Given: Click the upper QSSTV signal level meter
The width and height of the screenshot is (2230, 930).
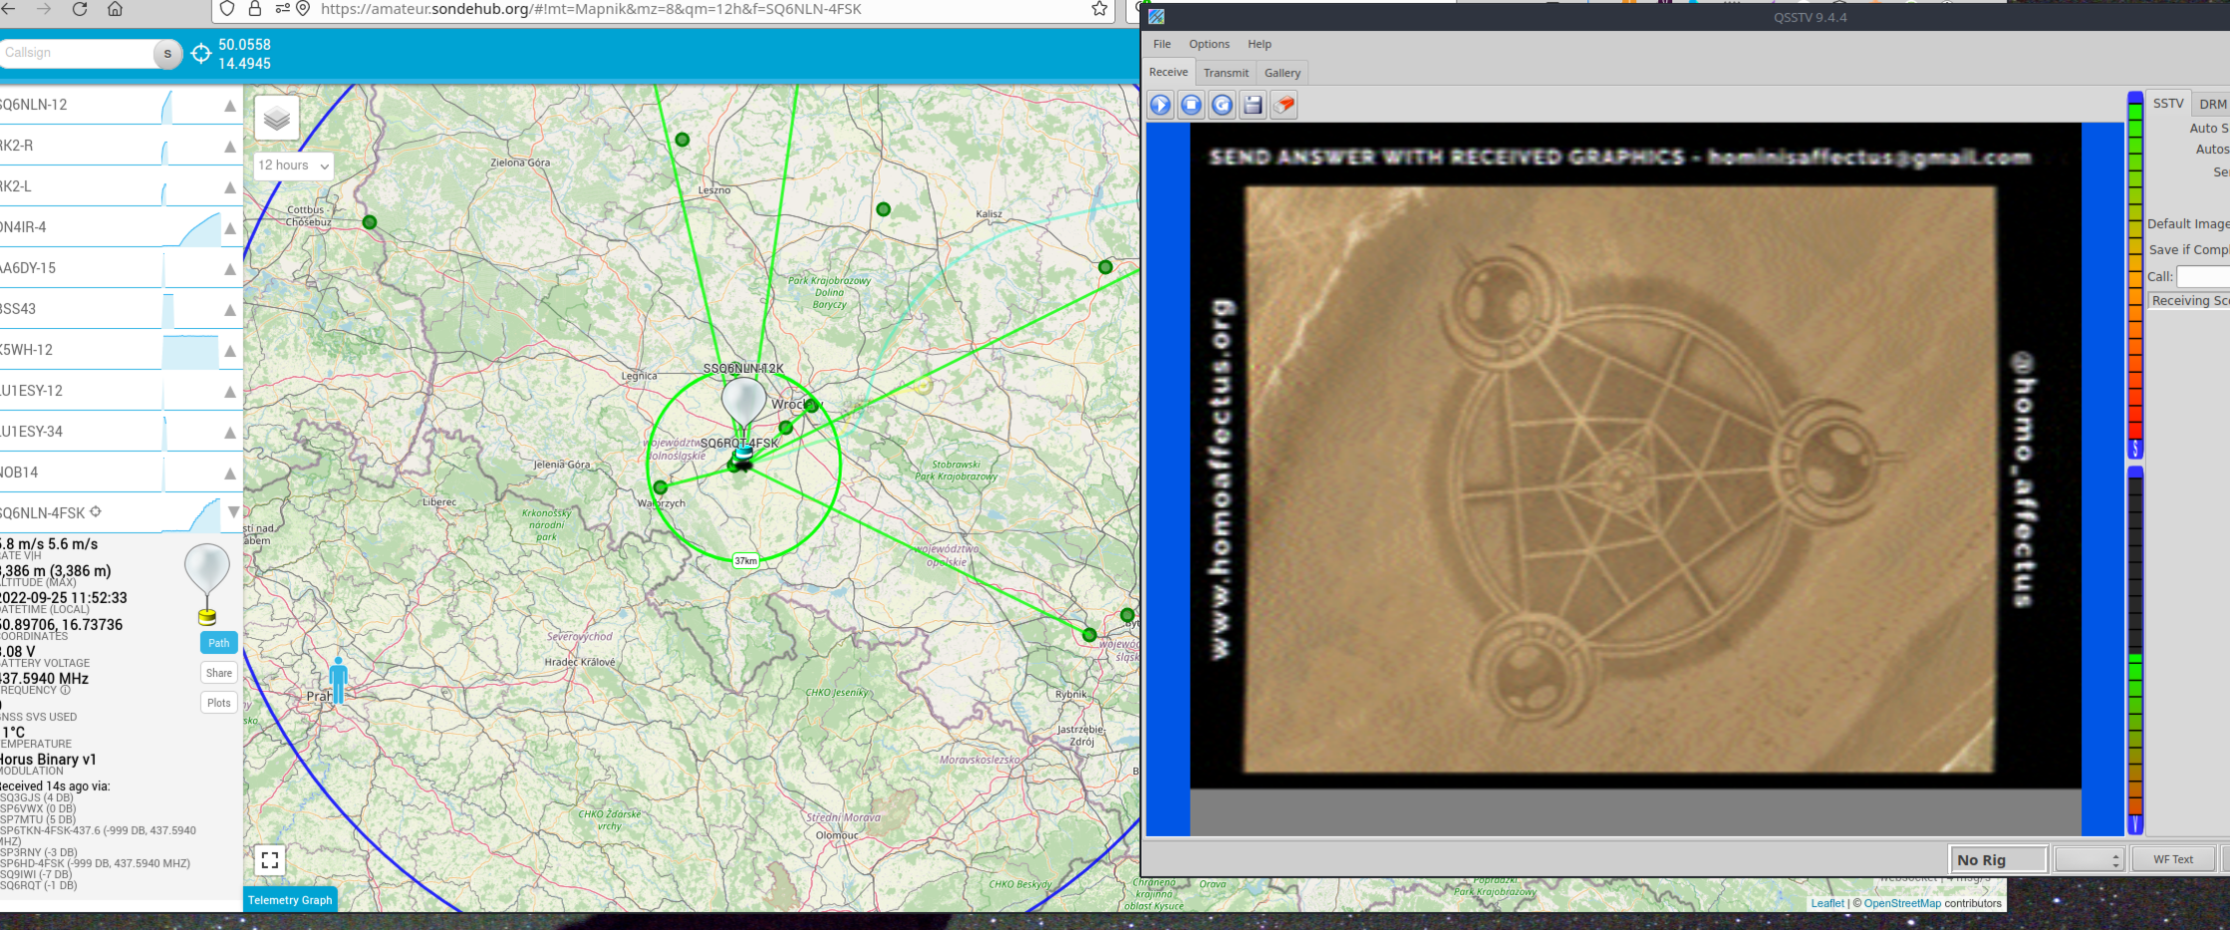Looking at the screenshot, I should 2135,275.
